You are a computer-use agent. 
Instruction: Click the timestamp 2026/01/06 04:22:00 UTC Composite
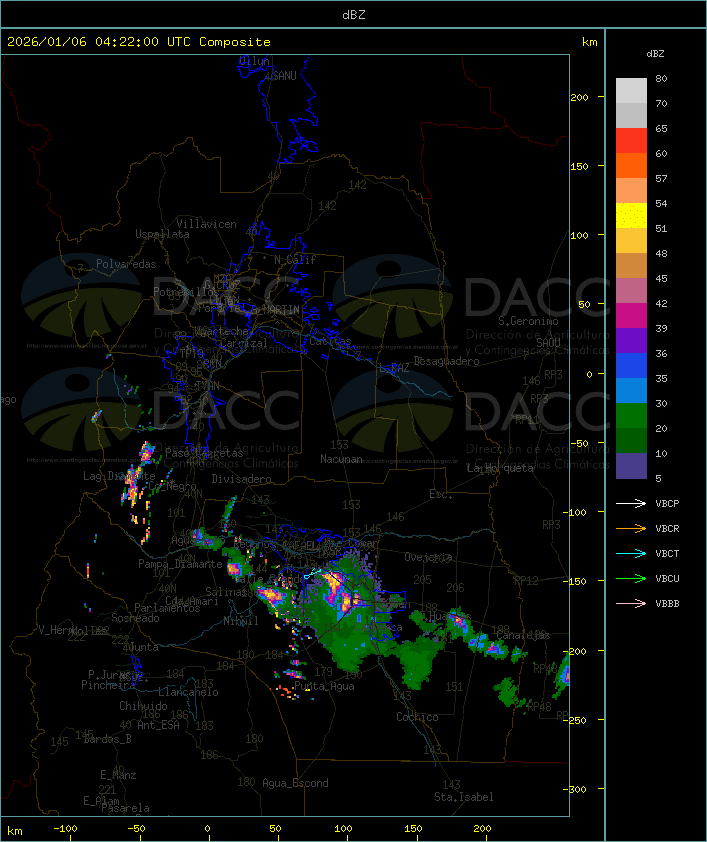point(139,42)
